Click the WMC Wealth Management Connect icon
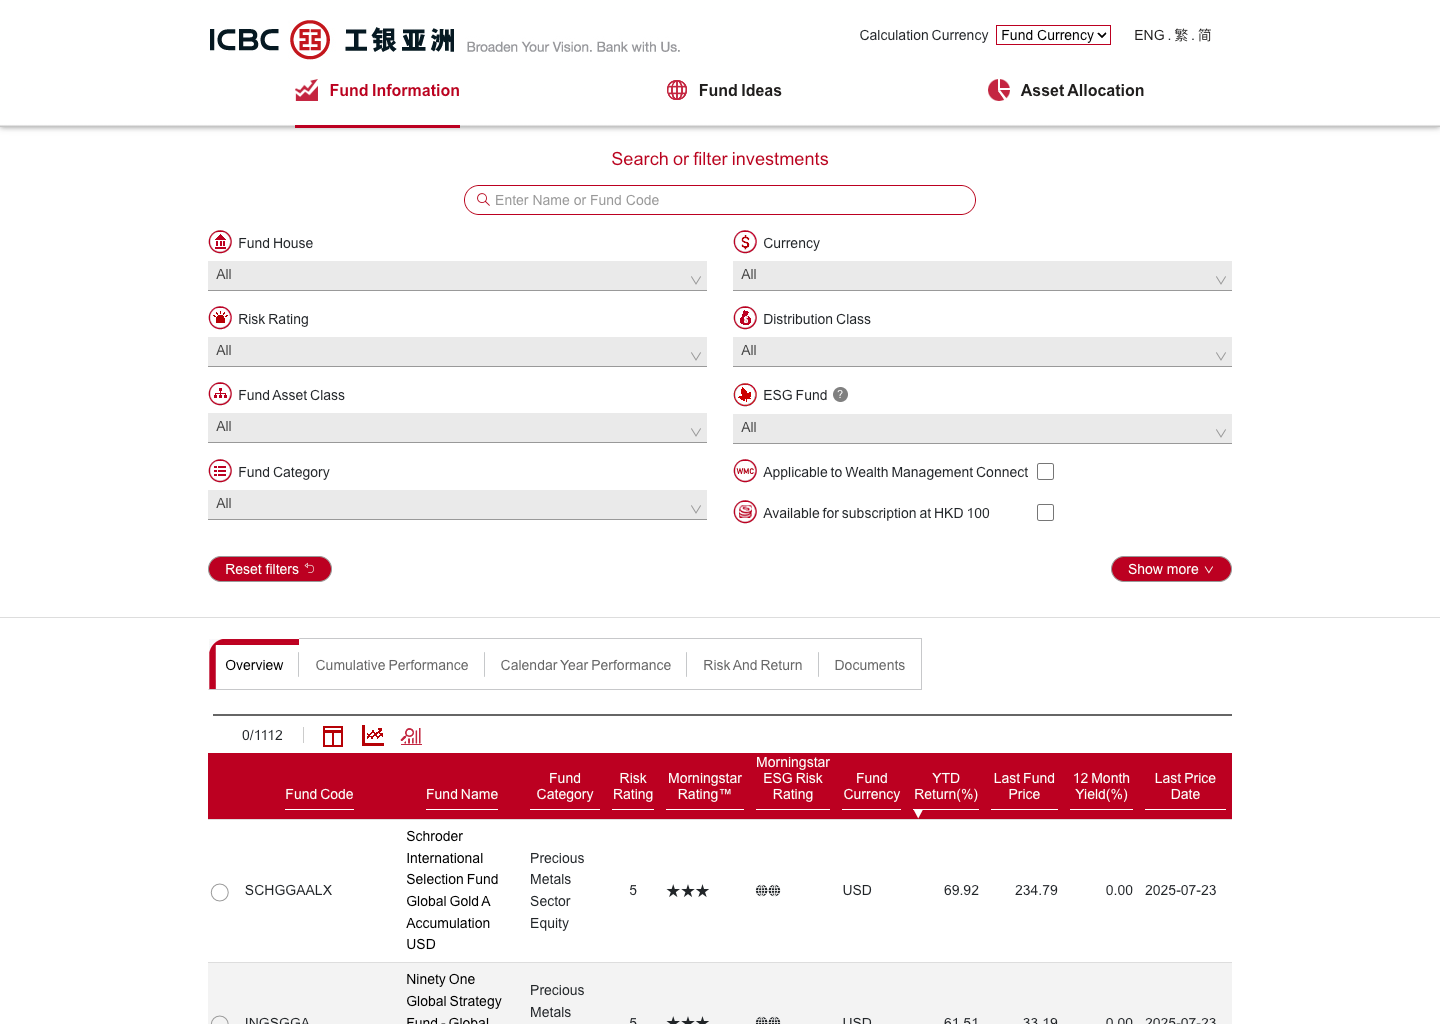The image size is (1440, 1024). pyautogui.click(x=745, y=471)
